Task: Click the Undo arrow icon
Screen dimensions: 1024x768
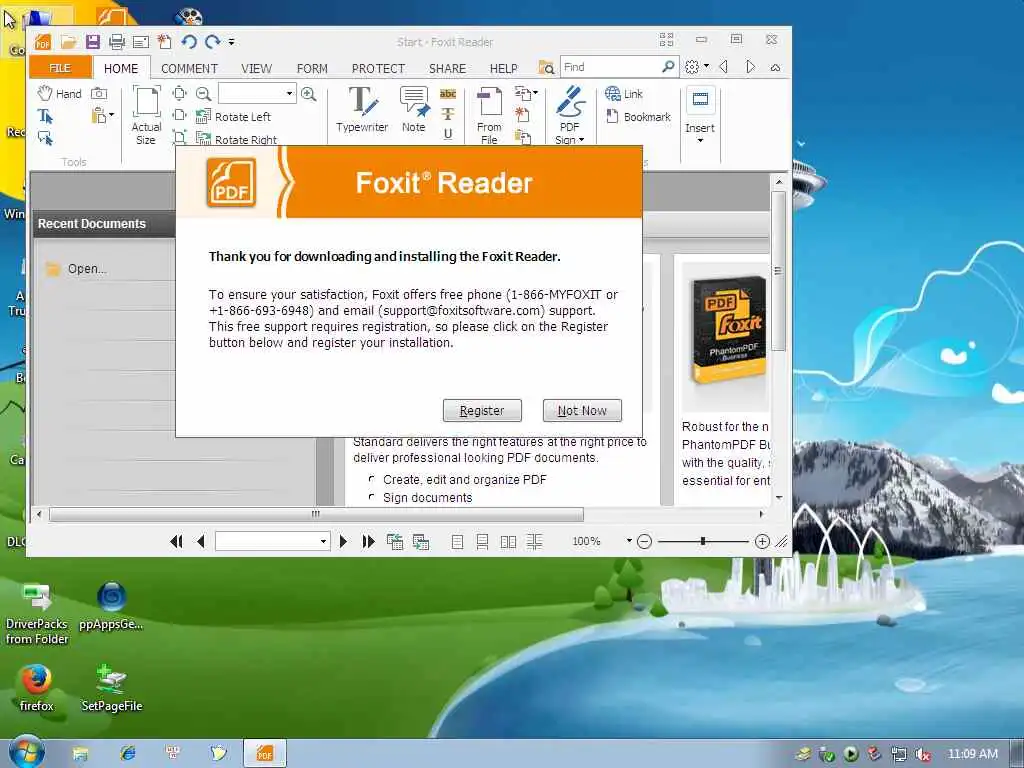Action: 189,42
